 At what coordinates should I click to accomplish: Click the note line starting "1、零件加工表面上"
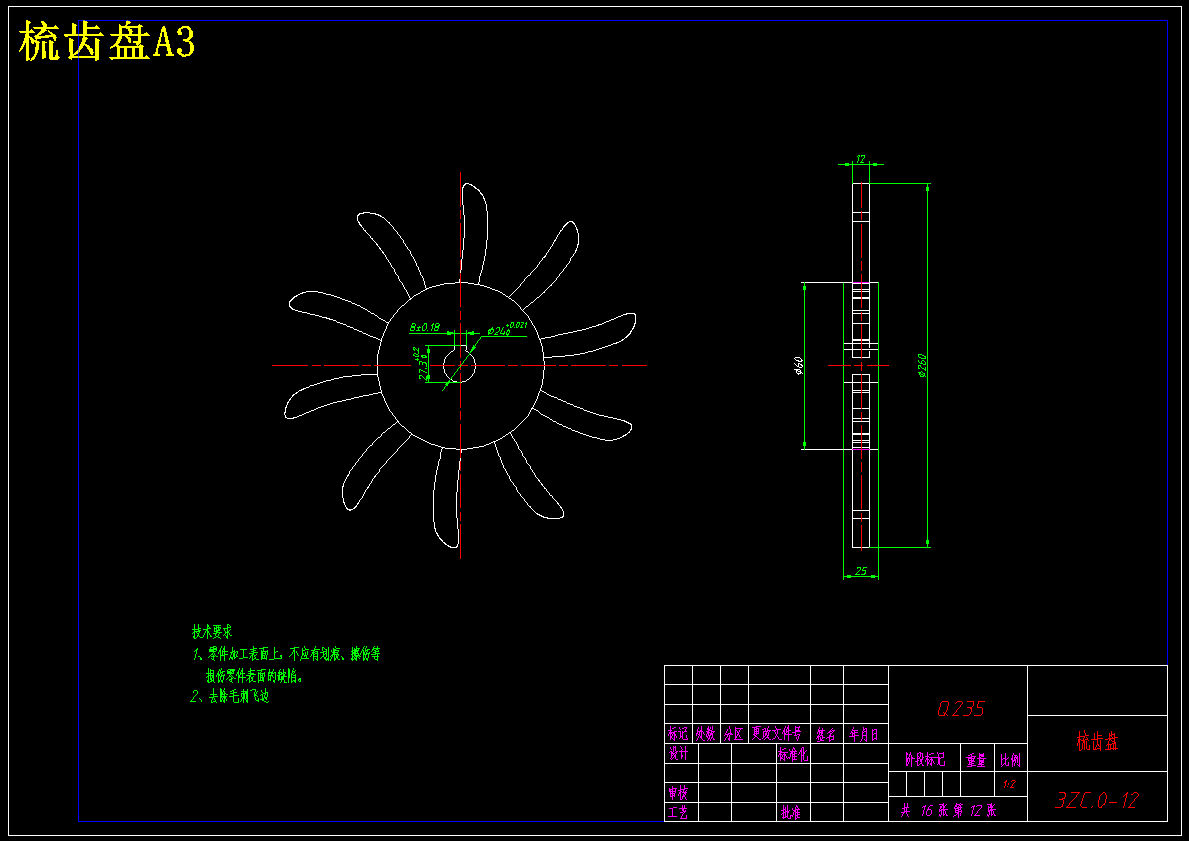pos(286,654)
